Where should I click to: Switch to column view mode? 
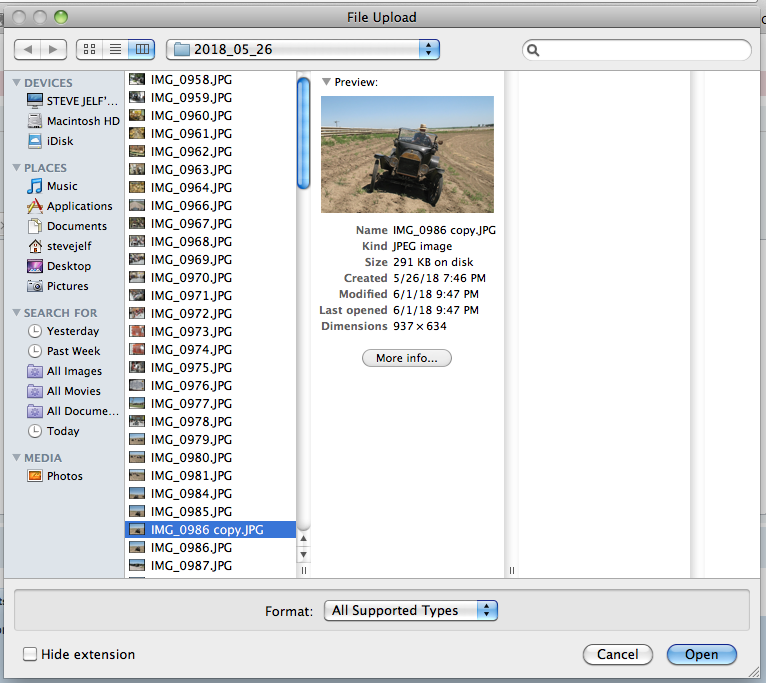coord(142,49)
